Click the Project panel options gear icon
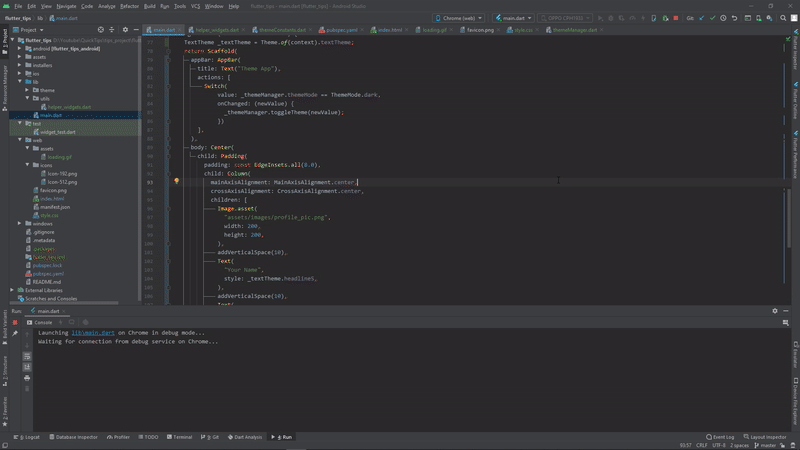800x450 pixels. click(x=123, y=30)
